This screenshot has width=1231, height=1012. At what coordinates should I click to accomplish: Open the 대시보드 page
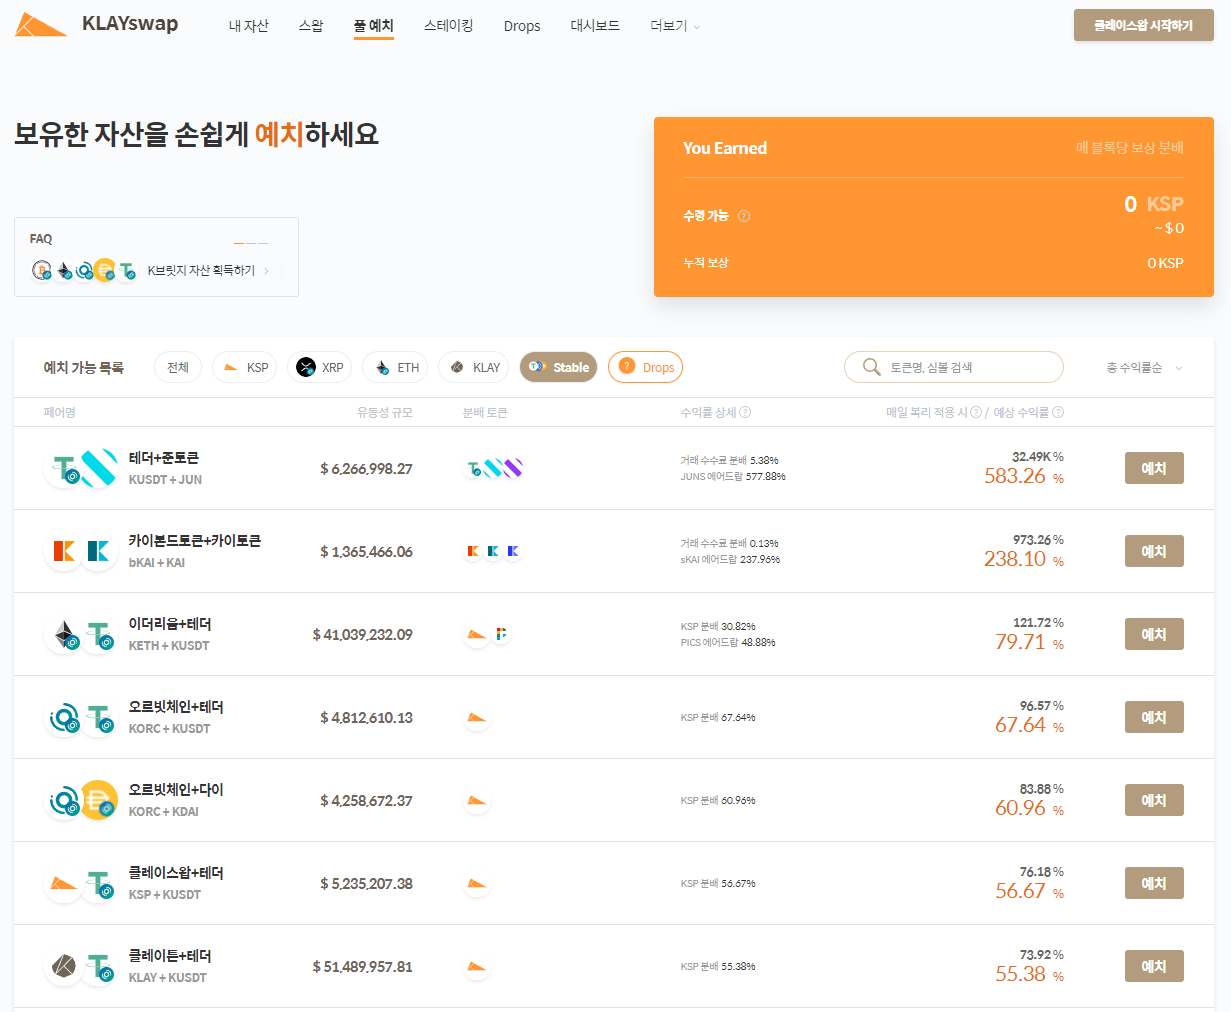[x=595, y=26]
